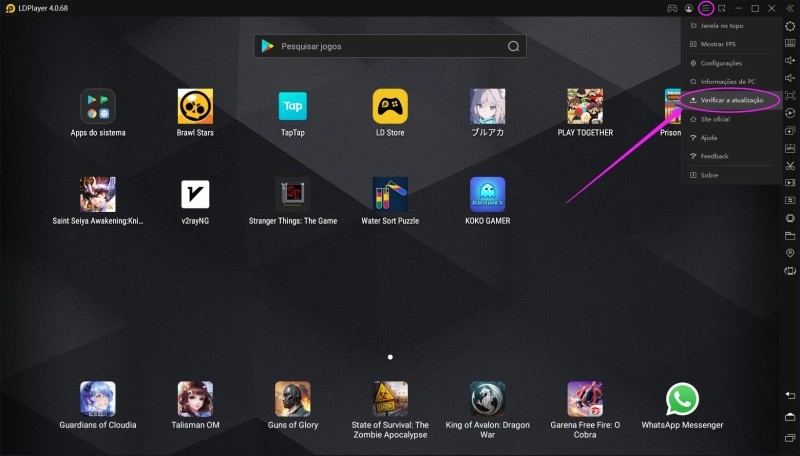Collapse the hamburger menu in title bar

pos(705,8)
